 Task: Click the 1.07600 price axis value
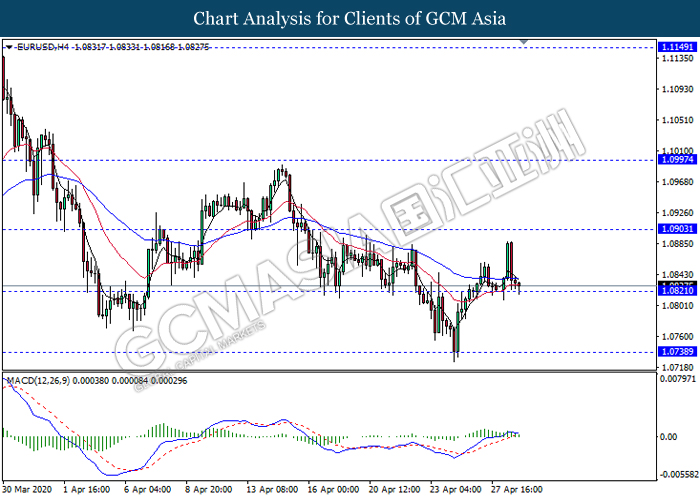click(x=677, y=337)
